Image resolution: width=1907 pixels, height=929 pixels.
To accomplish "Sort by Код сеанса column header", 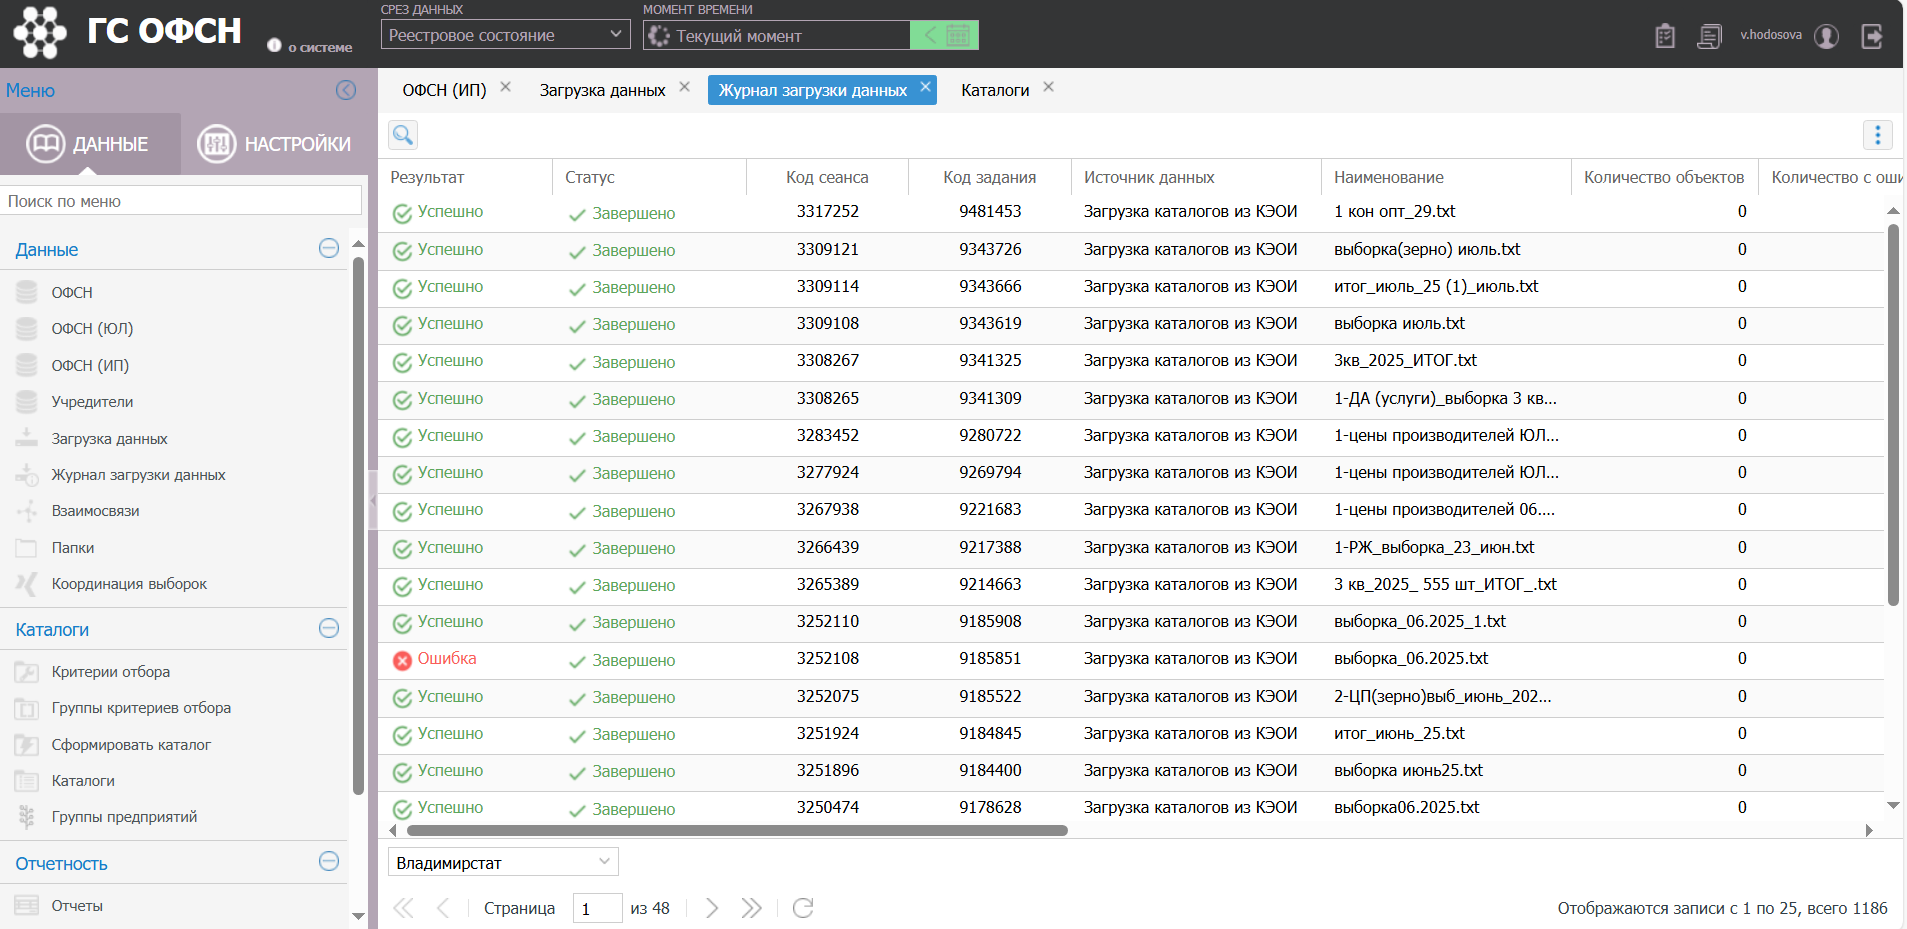I will (x=827, y=177).
